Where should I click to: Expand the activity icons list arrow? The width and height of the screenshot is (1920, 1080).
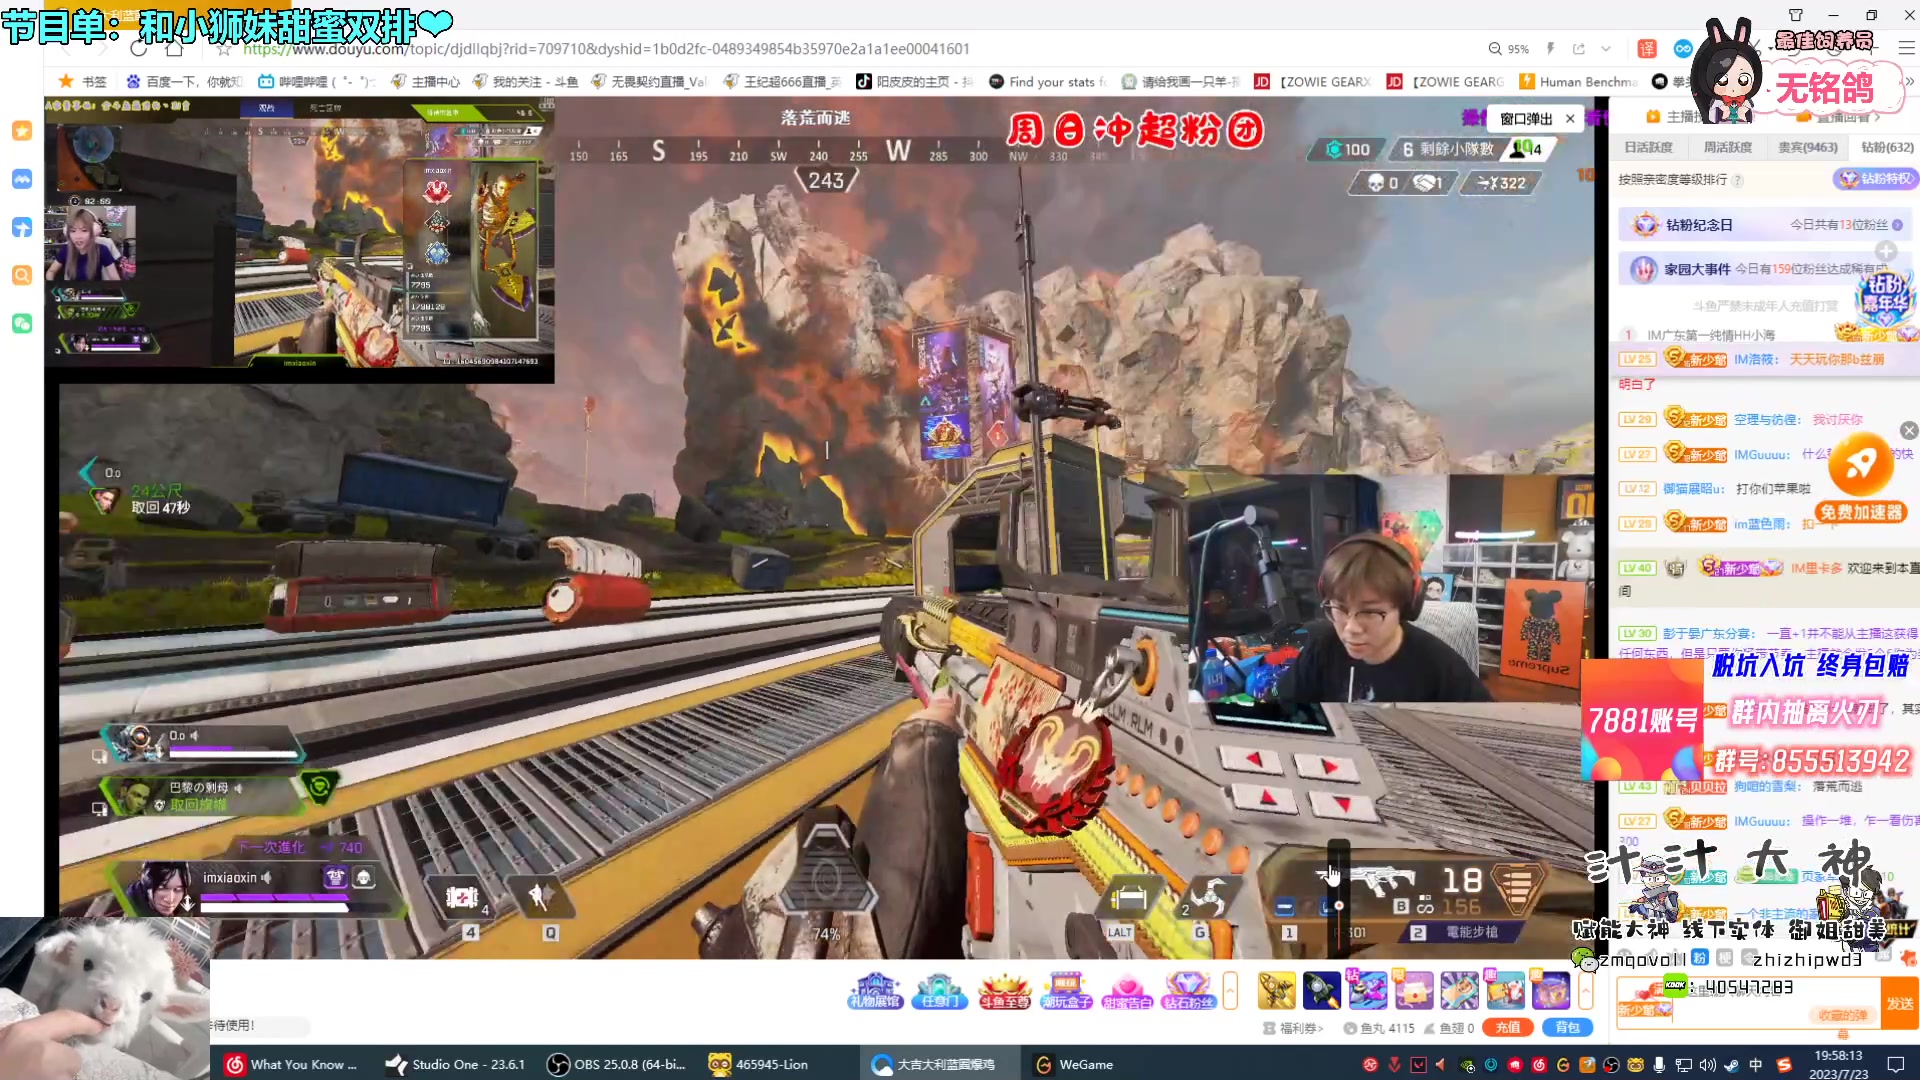(x=1230, y=990)
